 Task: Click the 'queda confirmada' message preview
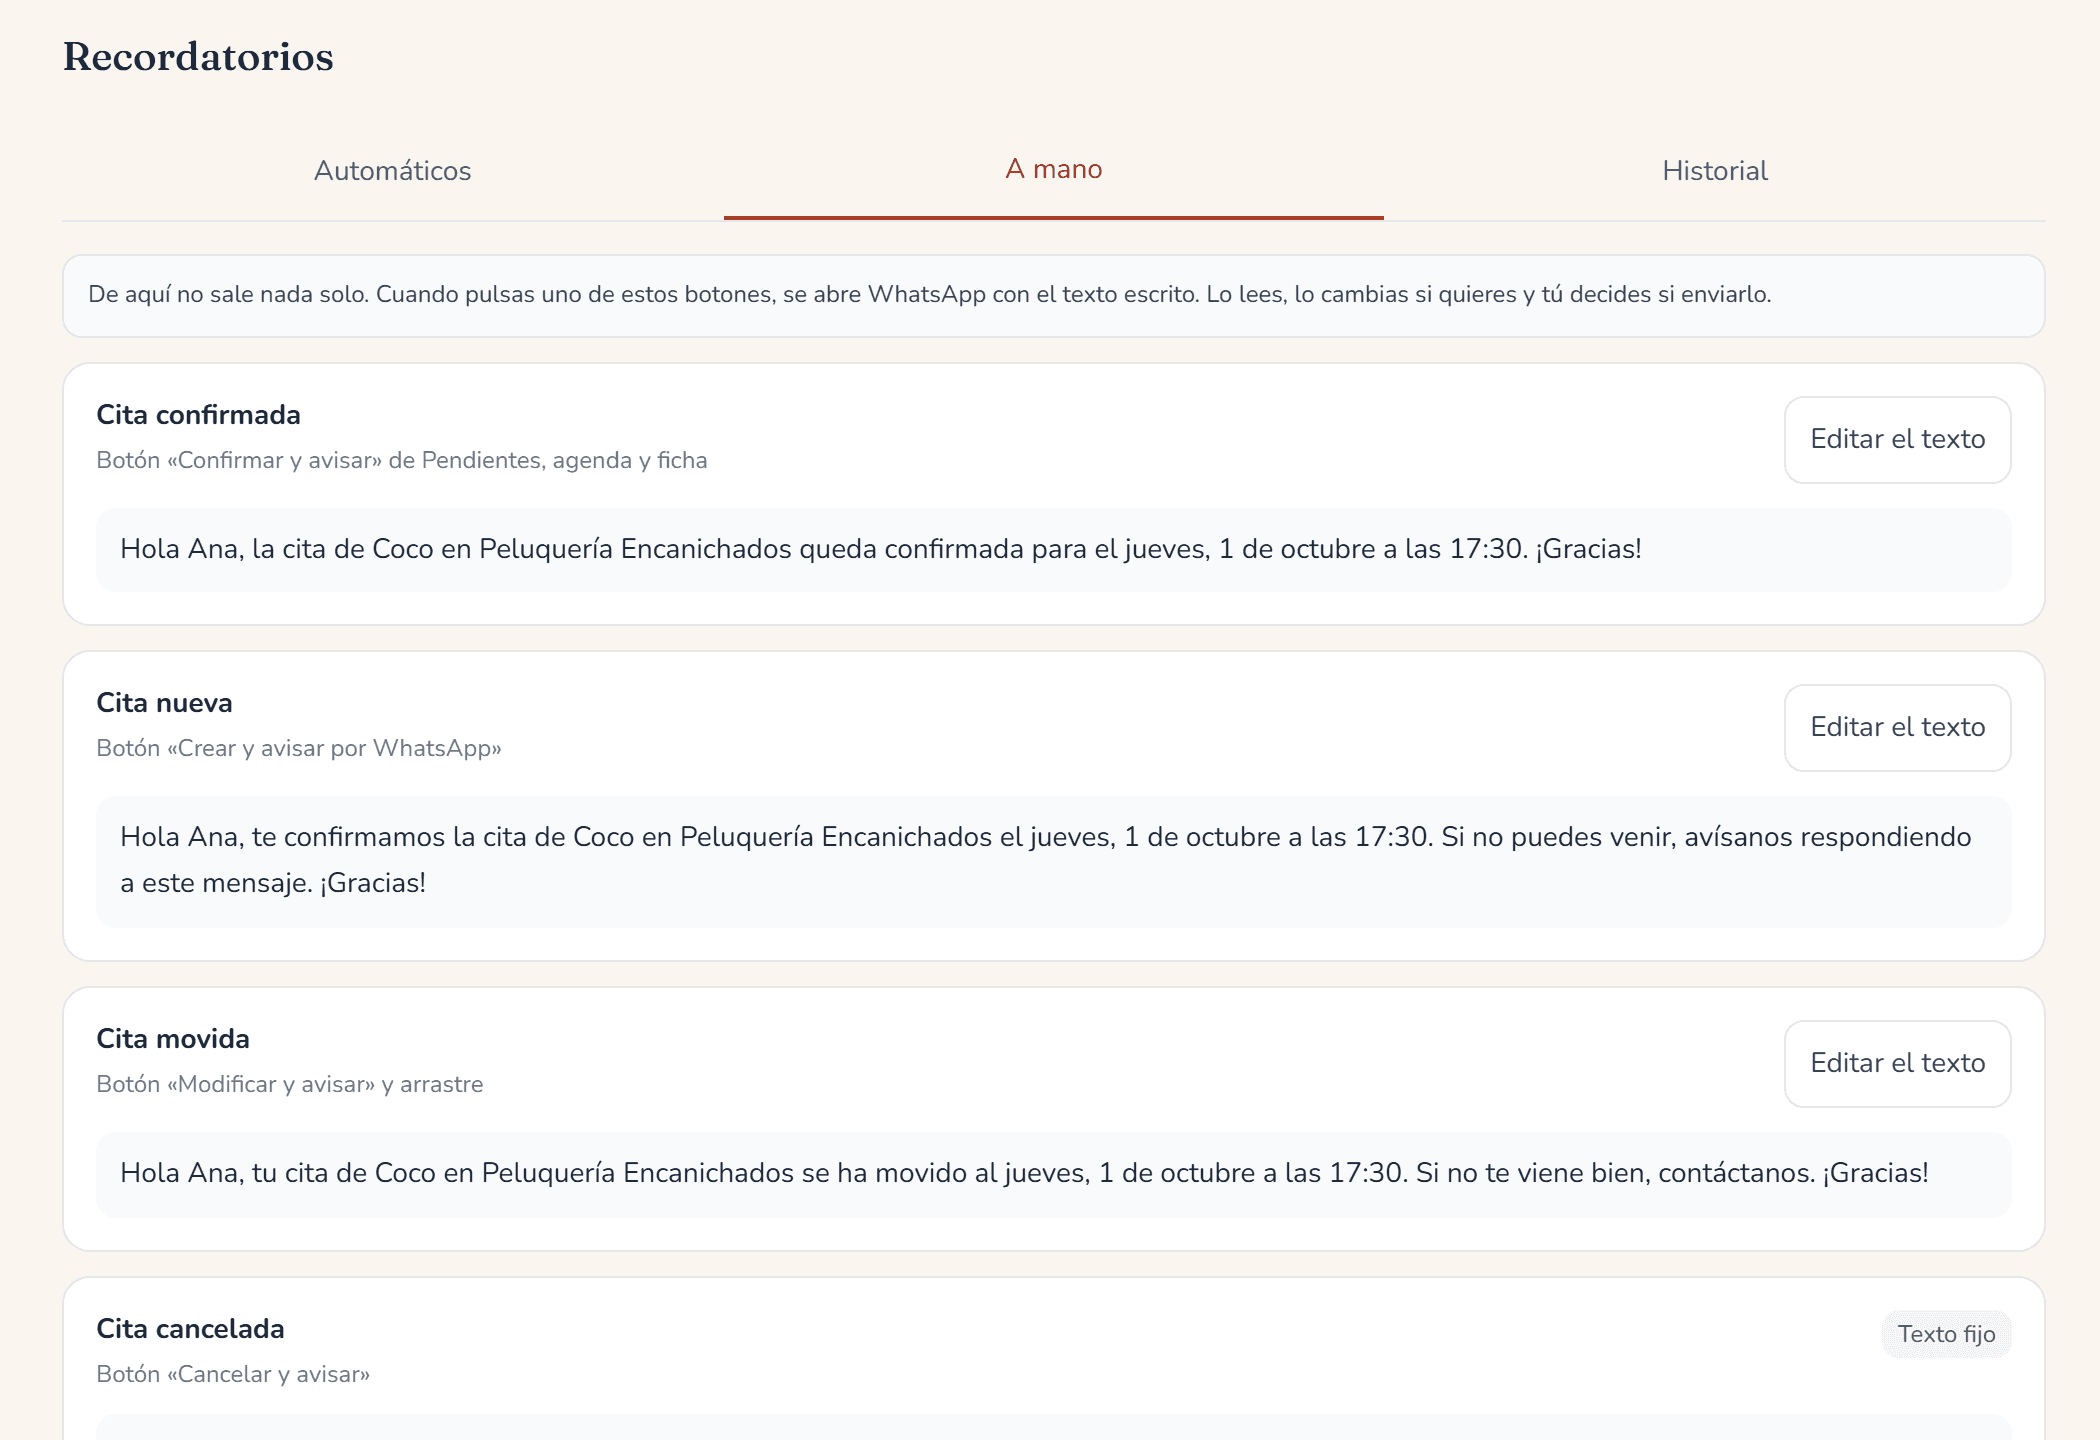1053,550
